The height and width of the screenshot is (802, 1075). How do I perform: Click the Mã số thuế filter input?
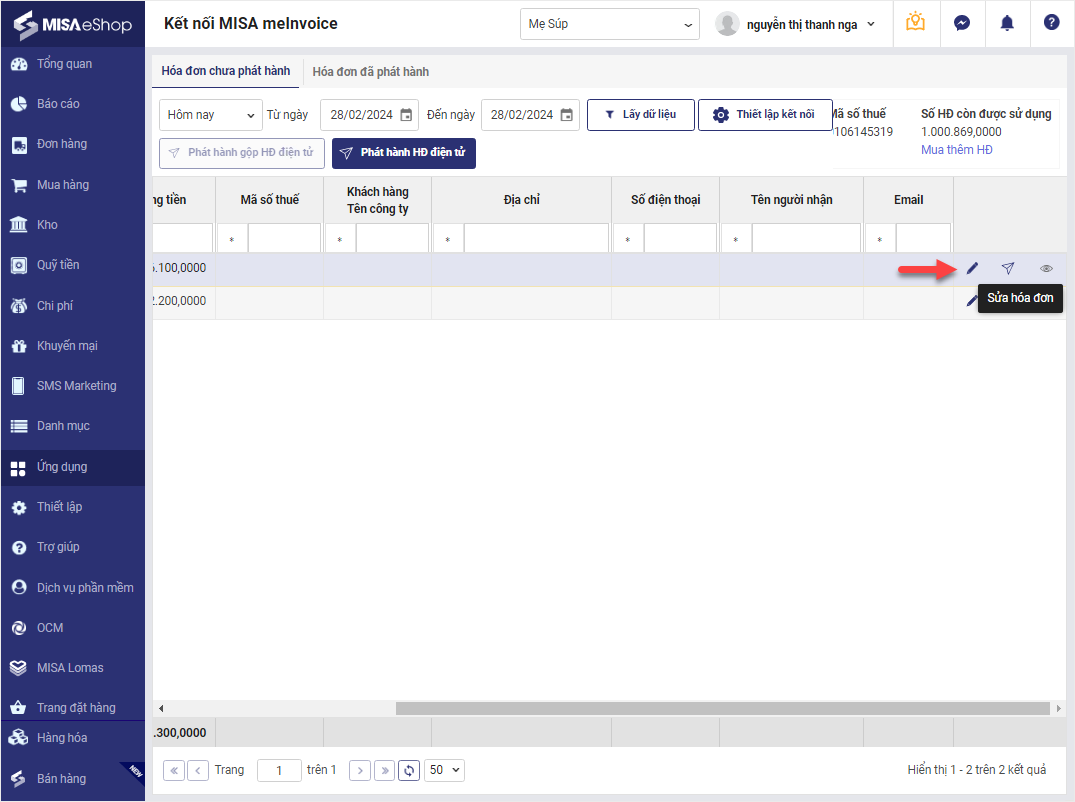[285, 238]
